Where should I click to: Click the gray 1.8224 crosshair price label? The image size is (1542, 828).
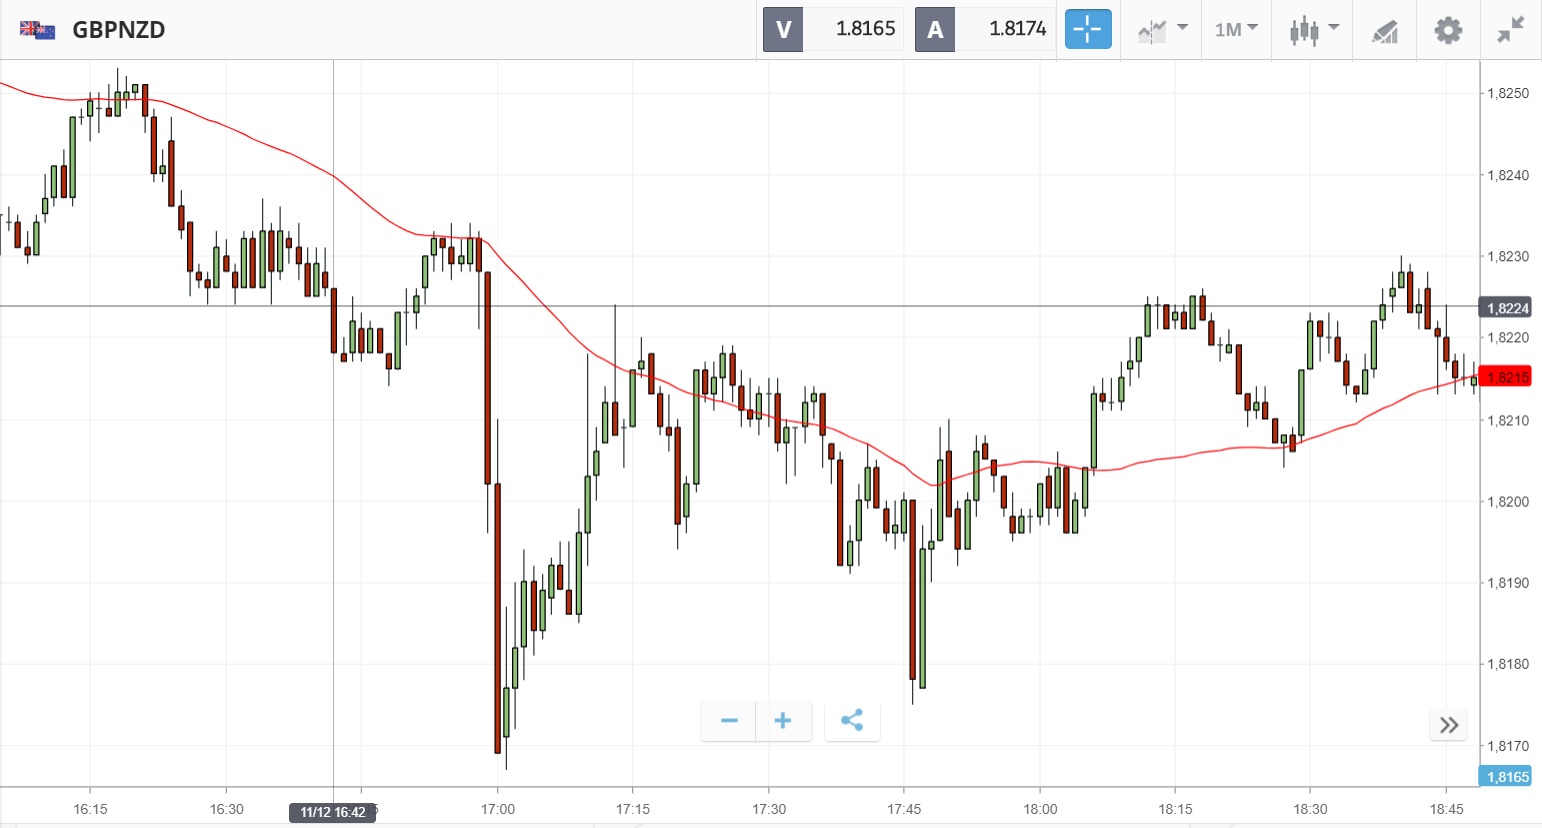pyautogui.click(x=1505, y=308)
